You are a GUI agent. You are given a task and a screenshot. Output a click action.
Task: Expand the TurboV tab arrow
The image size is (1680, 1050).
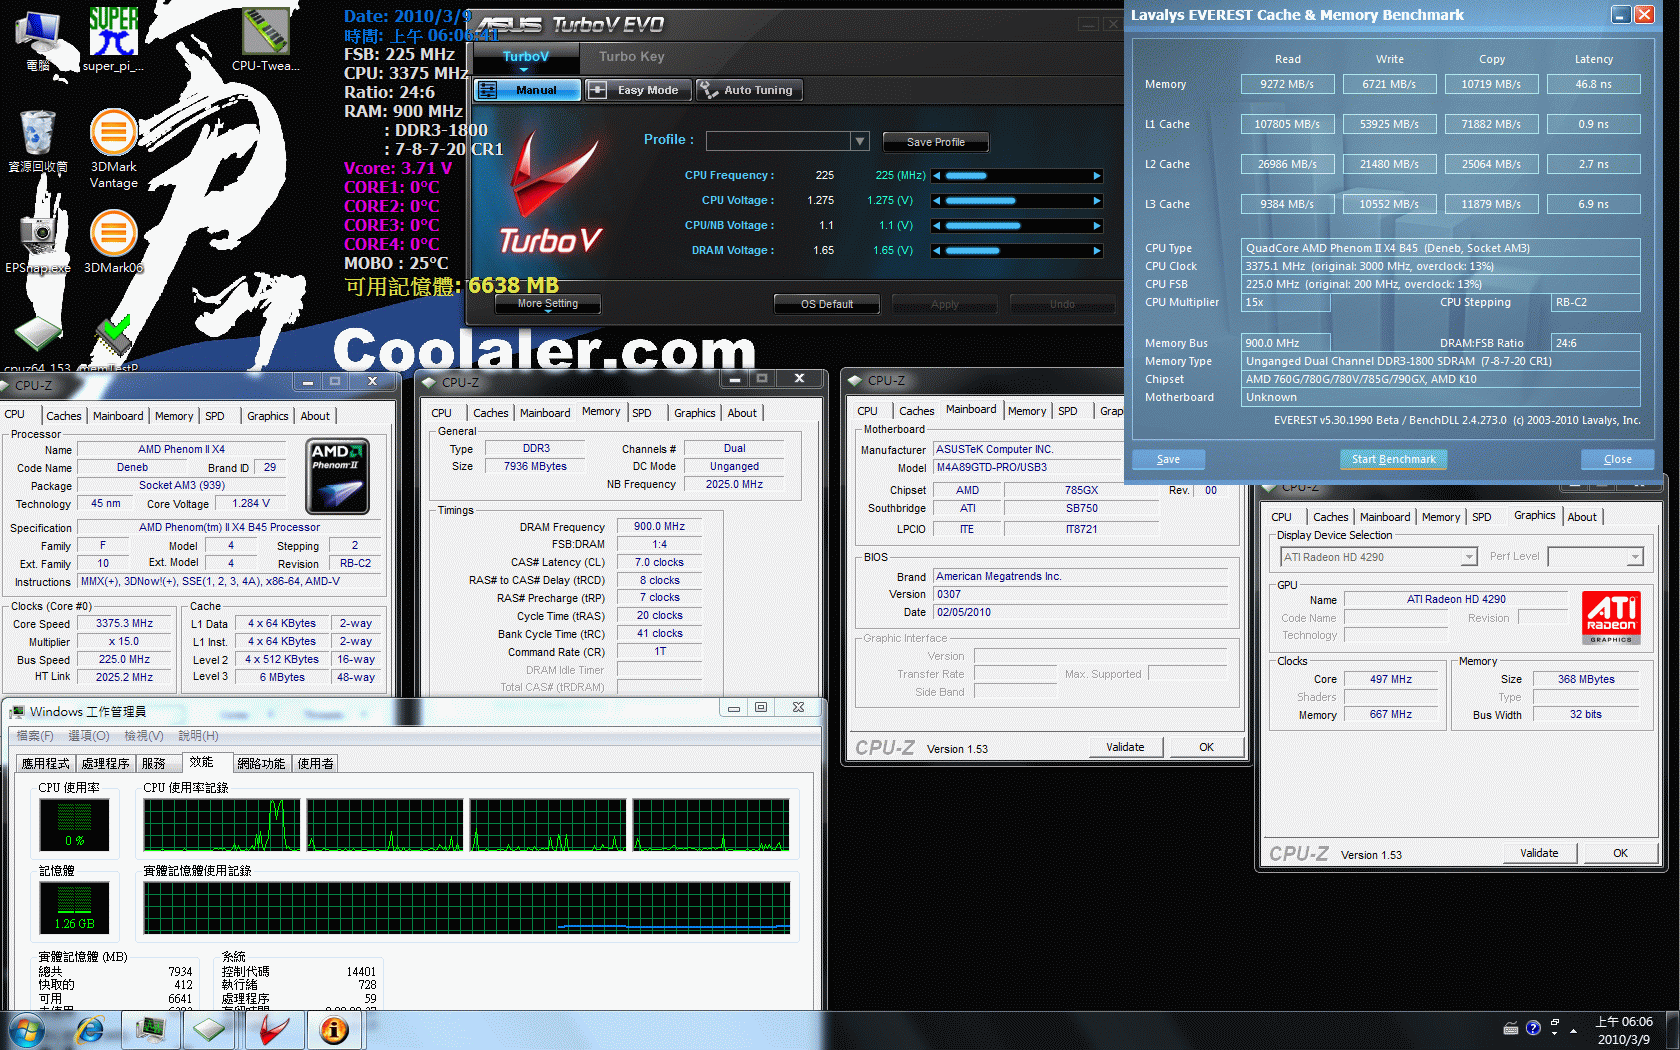coord(526,70)
